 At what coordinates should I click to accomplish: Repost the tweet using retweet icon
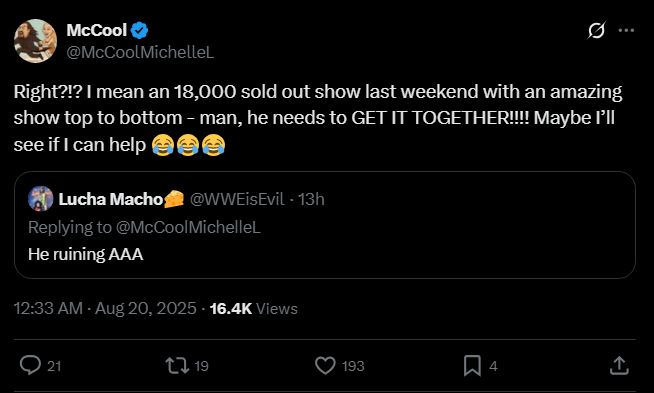[178, 366]
